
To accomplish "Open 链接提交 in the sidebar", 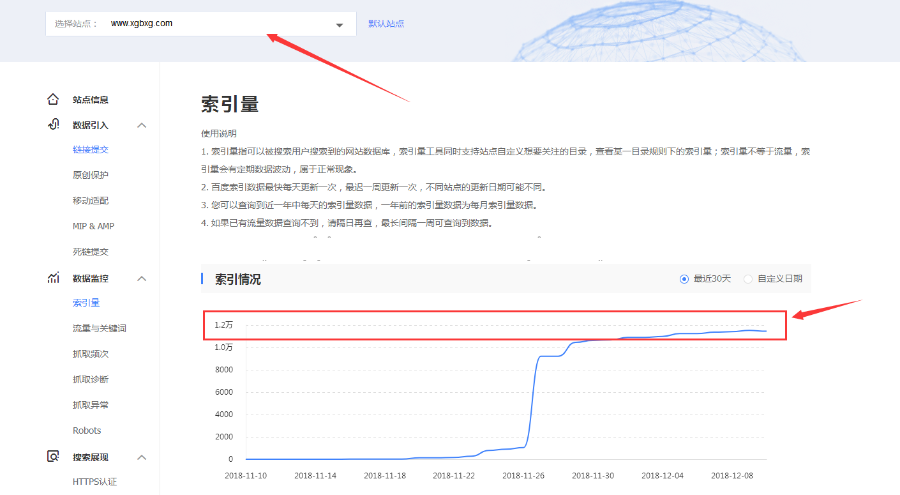I will (x=90, y=150).
